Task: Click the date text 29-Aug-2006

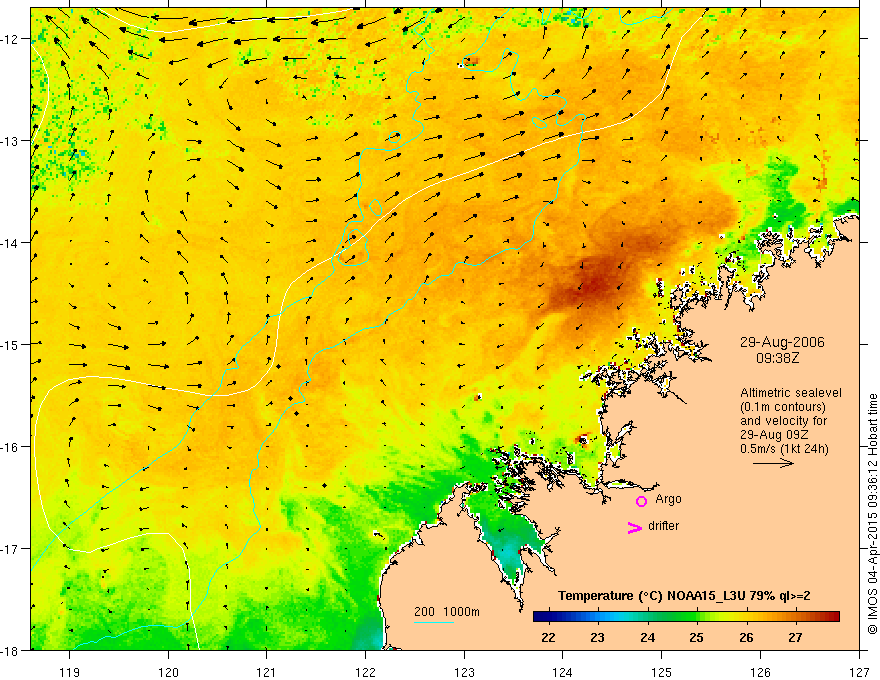Action: click(x=782, y=342)
